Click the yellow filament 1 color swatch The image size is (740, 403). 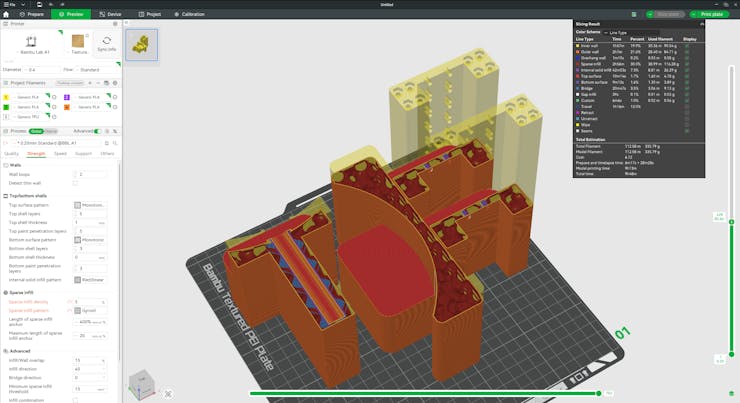coord(6,97)
